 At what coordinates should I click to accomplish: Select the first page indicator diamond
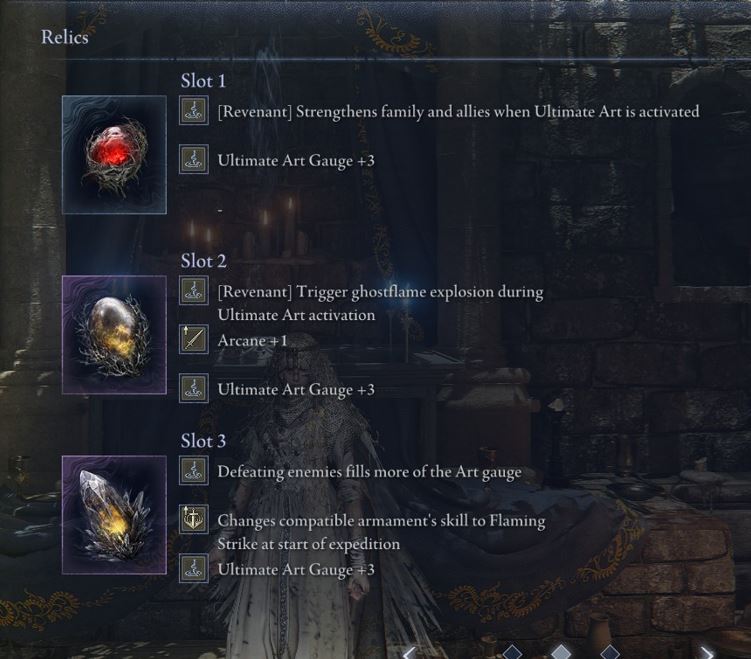click(512, 652)
